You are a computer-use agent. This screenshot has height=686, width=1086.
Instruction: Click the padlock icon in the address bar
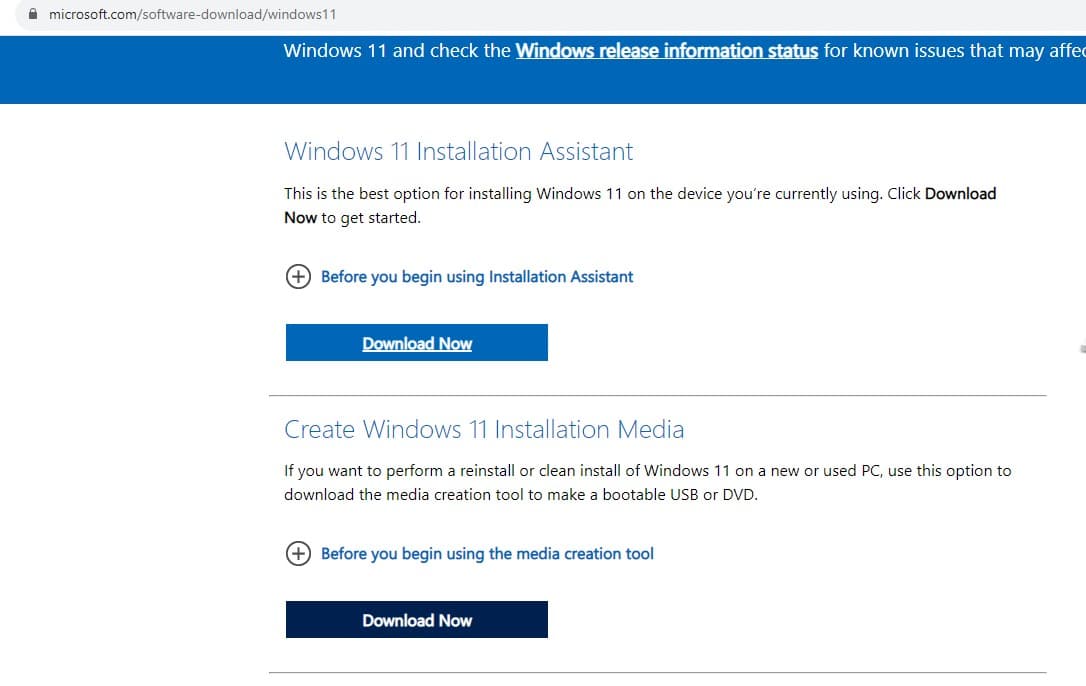pyautogui.click(x=35, y=15)
